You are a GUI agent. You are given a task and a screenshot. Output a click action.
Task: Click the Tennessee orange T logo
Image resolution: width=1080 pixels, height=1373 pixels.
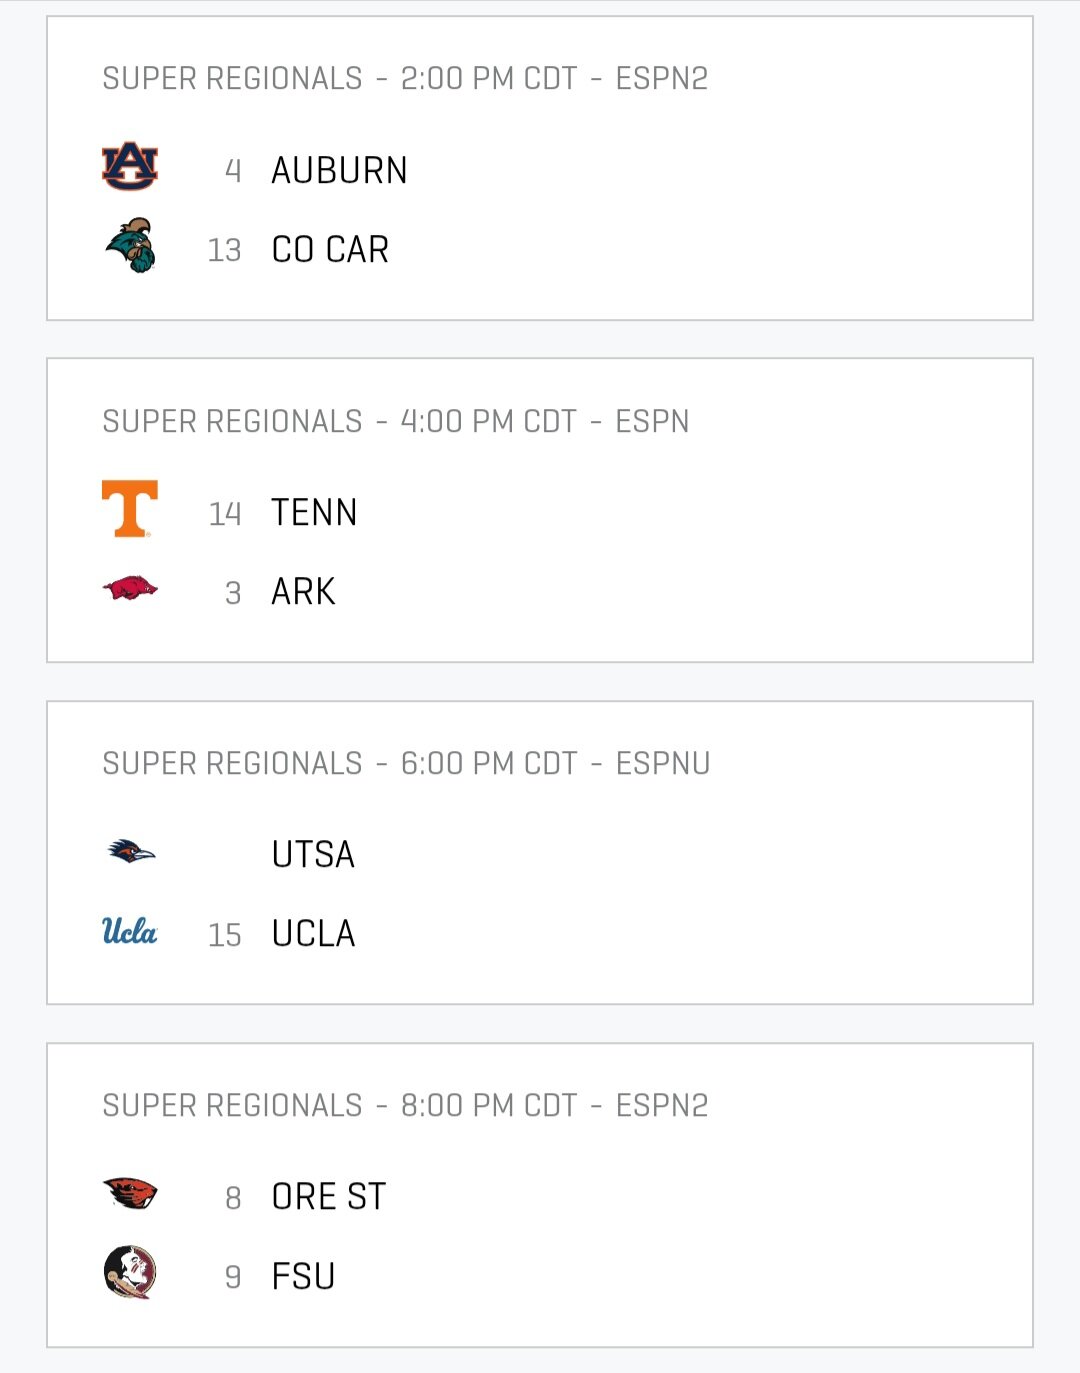130,509
